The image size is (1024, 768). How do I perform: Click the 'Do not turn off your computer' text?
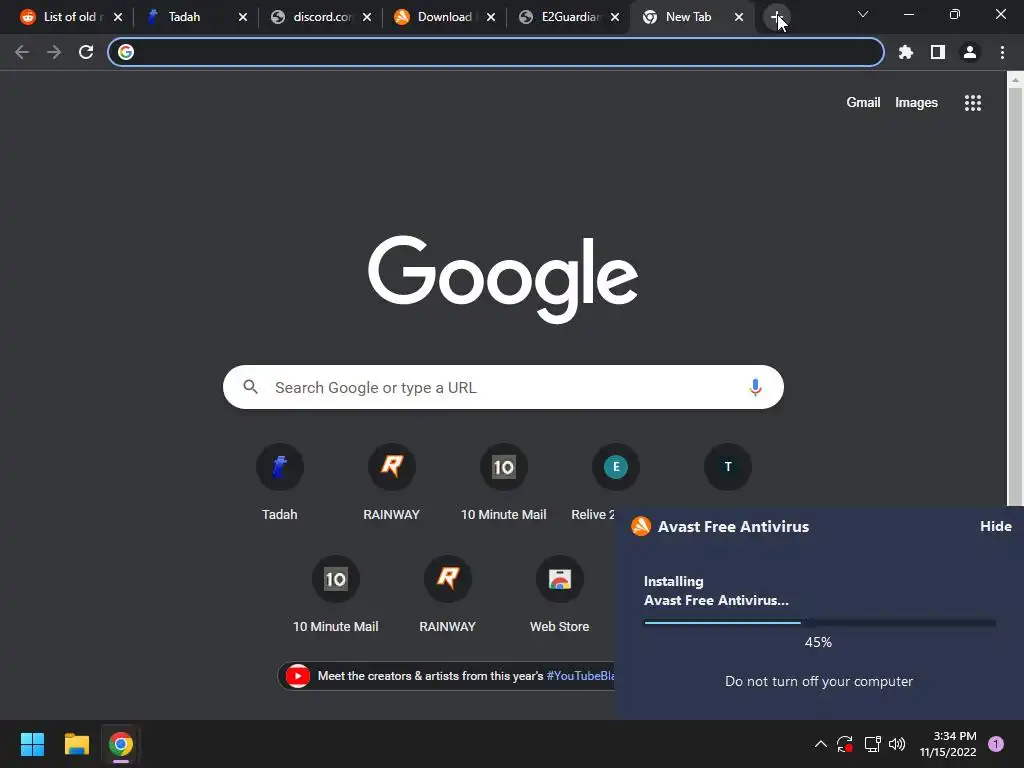(x=819, y=681)
